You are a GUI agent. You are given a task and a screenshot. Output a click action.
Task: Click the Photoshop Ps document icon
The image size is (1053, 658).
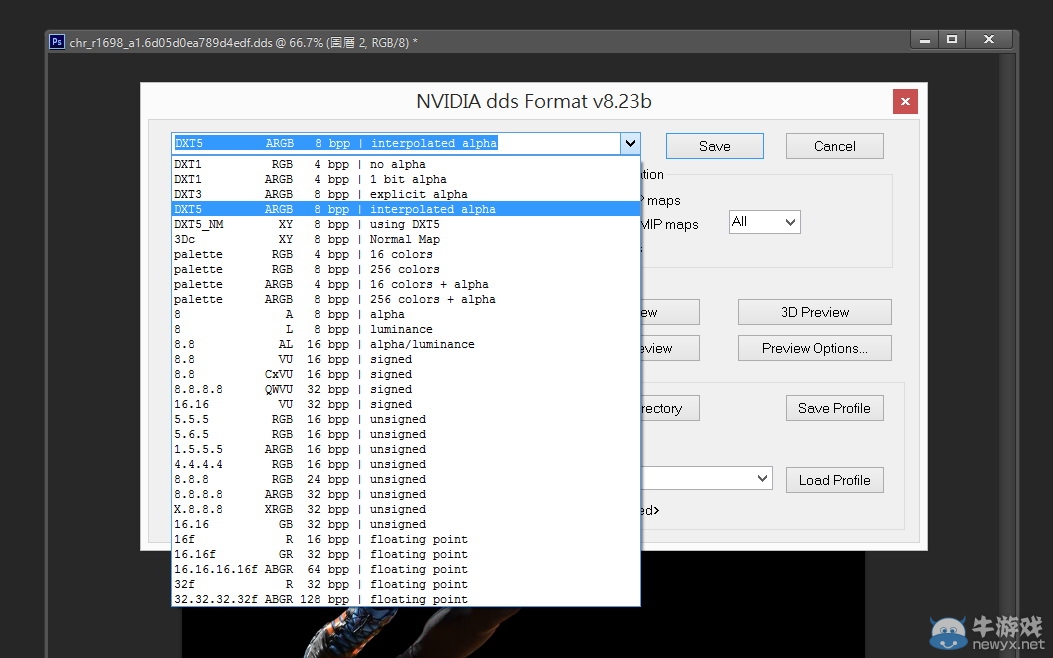[57, 42]
